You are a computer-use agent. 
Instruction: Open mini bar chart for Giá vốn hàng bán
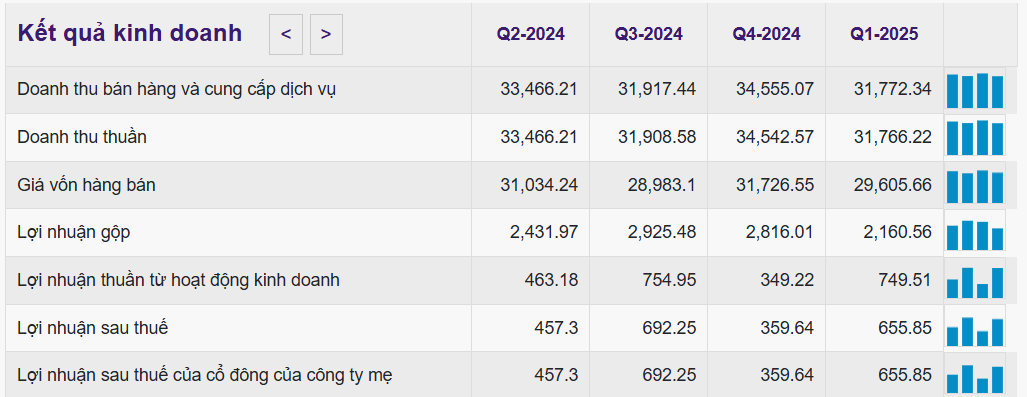(975, 185)
